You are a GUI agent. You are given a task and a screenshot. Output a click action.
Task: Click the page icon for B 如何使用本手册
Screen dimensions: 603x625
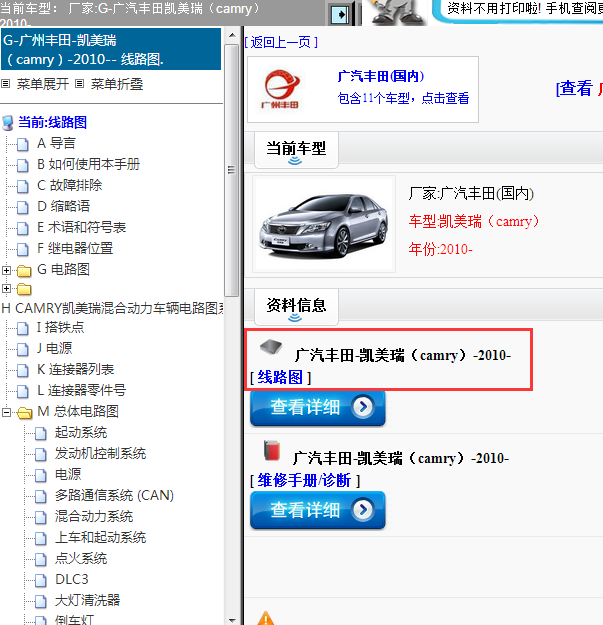23,165
